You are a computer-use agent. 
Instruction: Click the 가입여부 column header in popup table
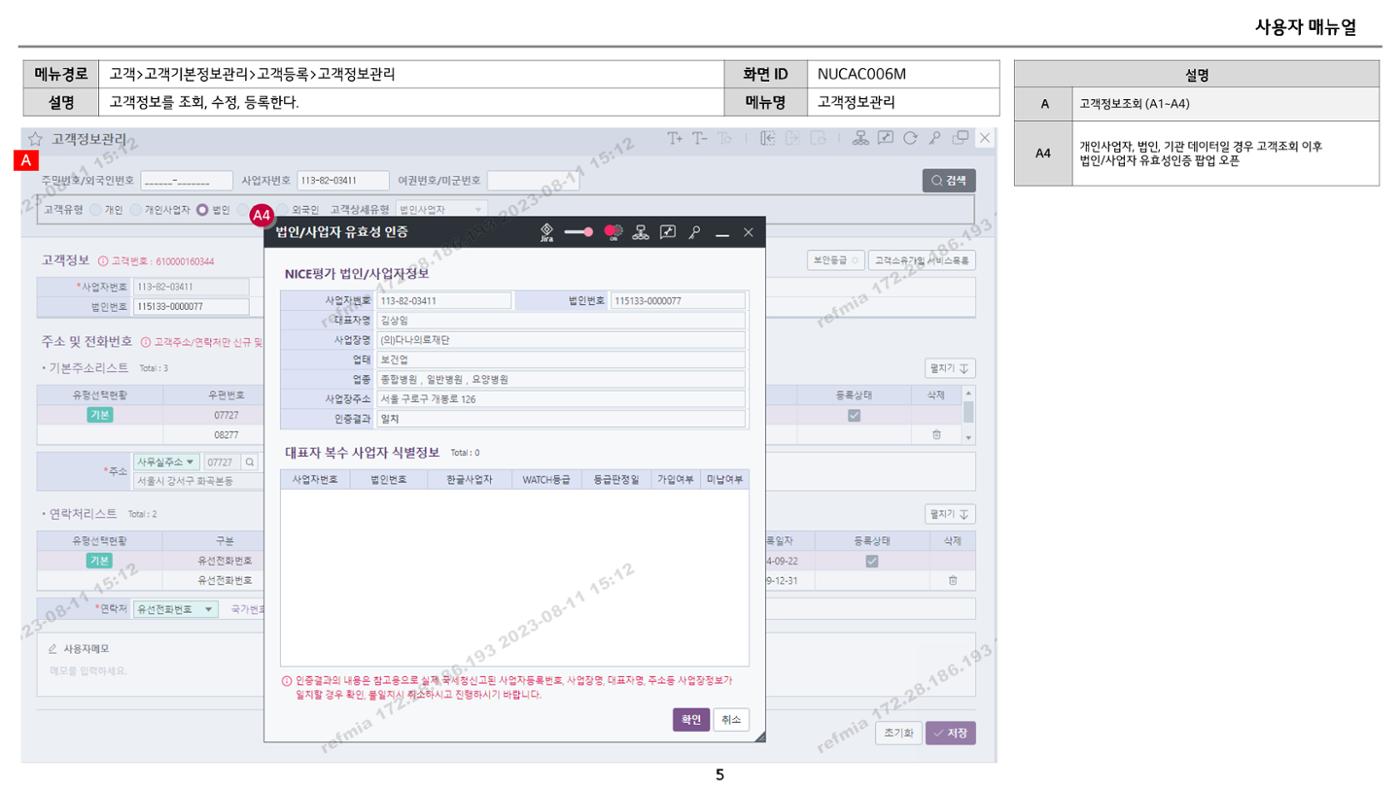click(x=675, y=480)
